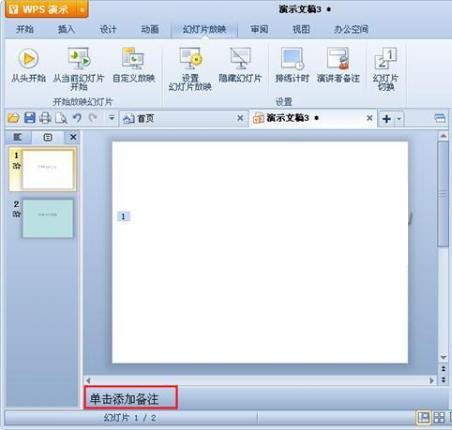Switch to normal view button in status bar

[x=424, y=417]
